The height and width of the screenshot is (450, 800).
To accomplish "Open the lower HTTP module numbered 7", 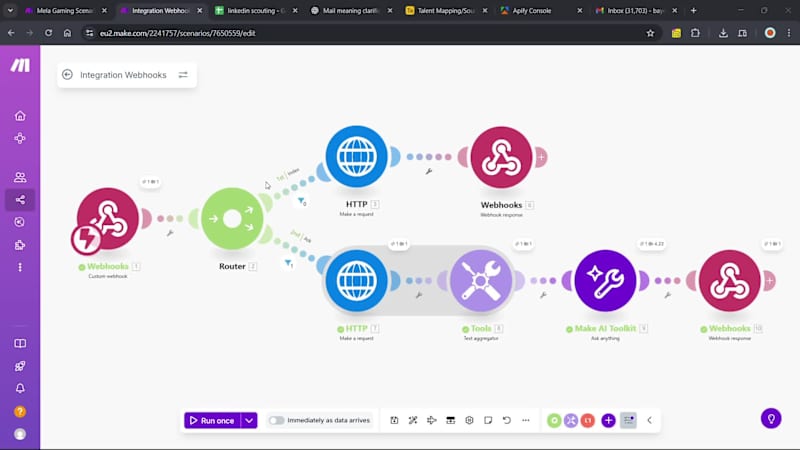I will click(x=357, y=281).
